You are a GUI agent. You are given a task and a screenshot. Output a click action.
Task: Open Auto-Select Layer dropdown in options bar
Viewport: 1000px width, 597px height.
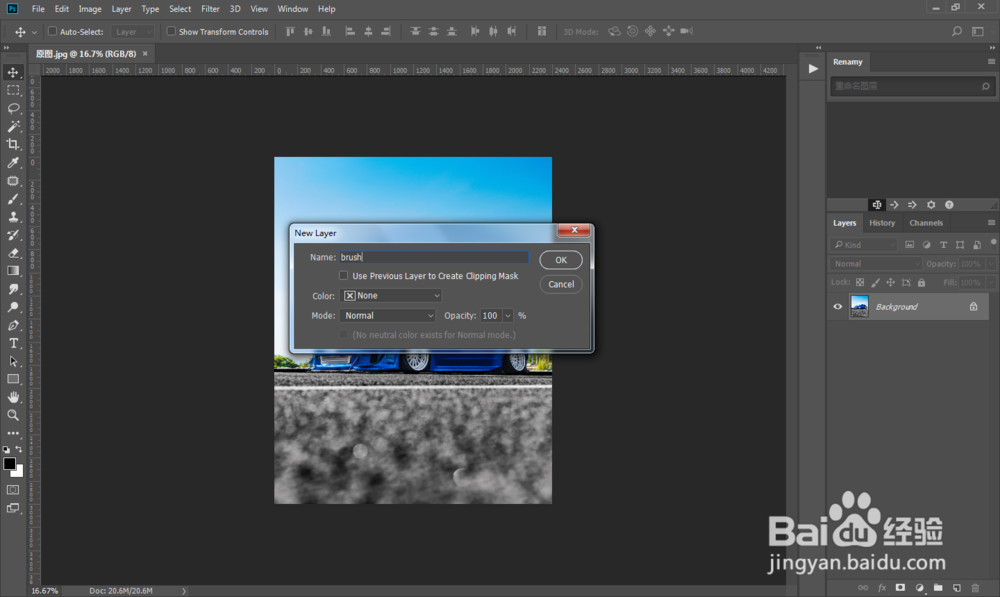coord(133,31)
